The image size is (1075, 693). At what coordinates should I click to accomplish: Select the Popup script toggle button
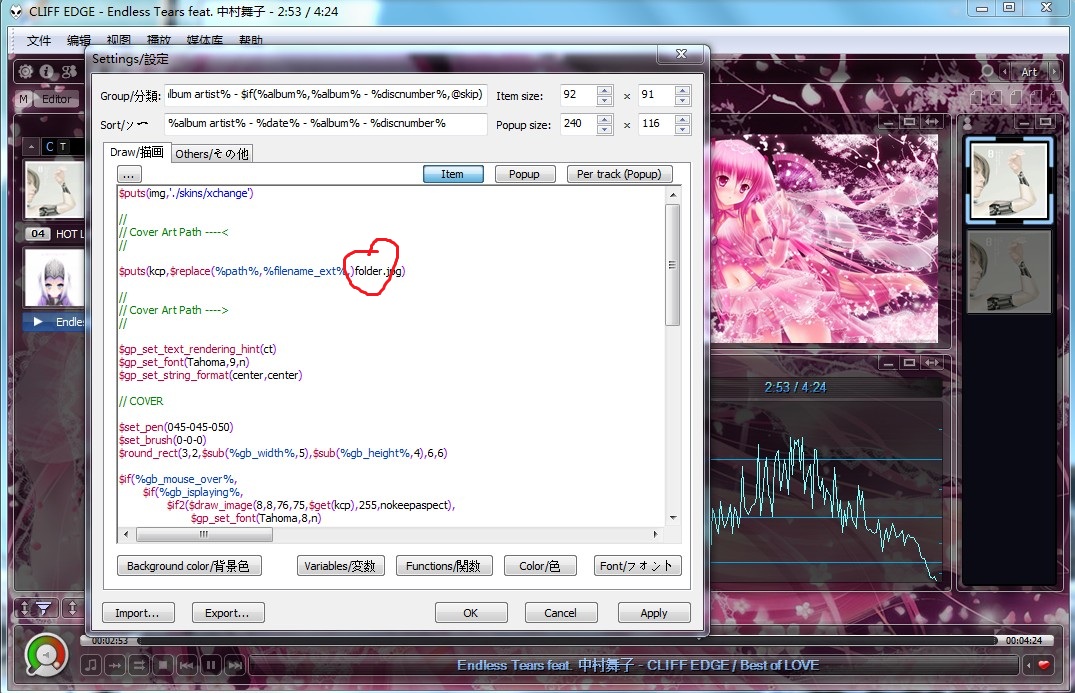[x=524, y=174]
